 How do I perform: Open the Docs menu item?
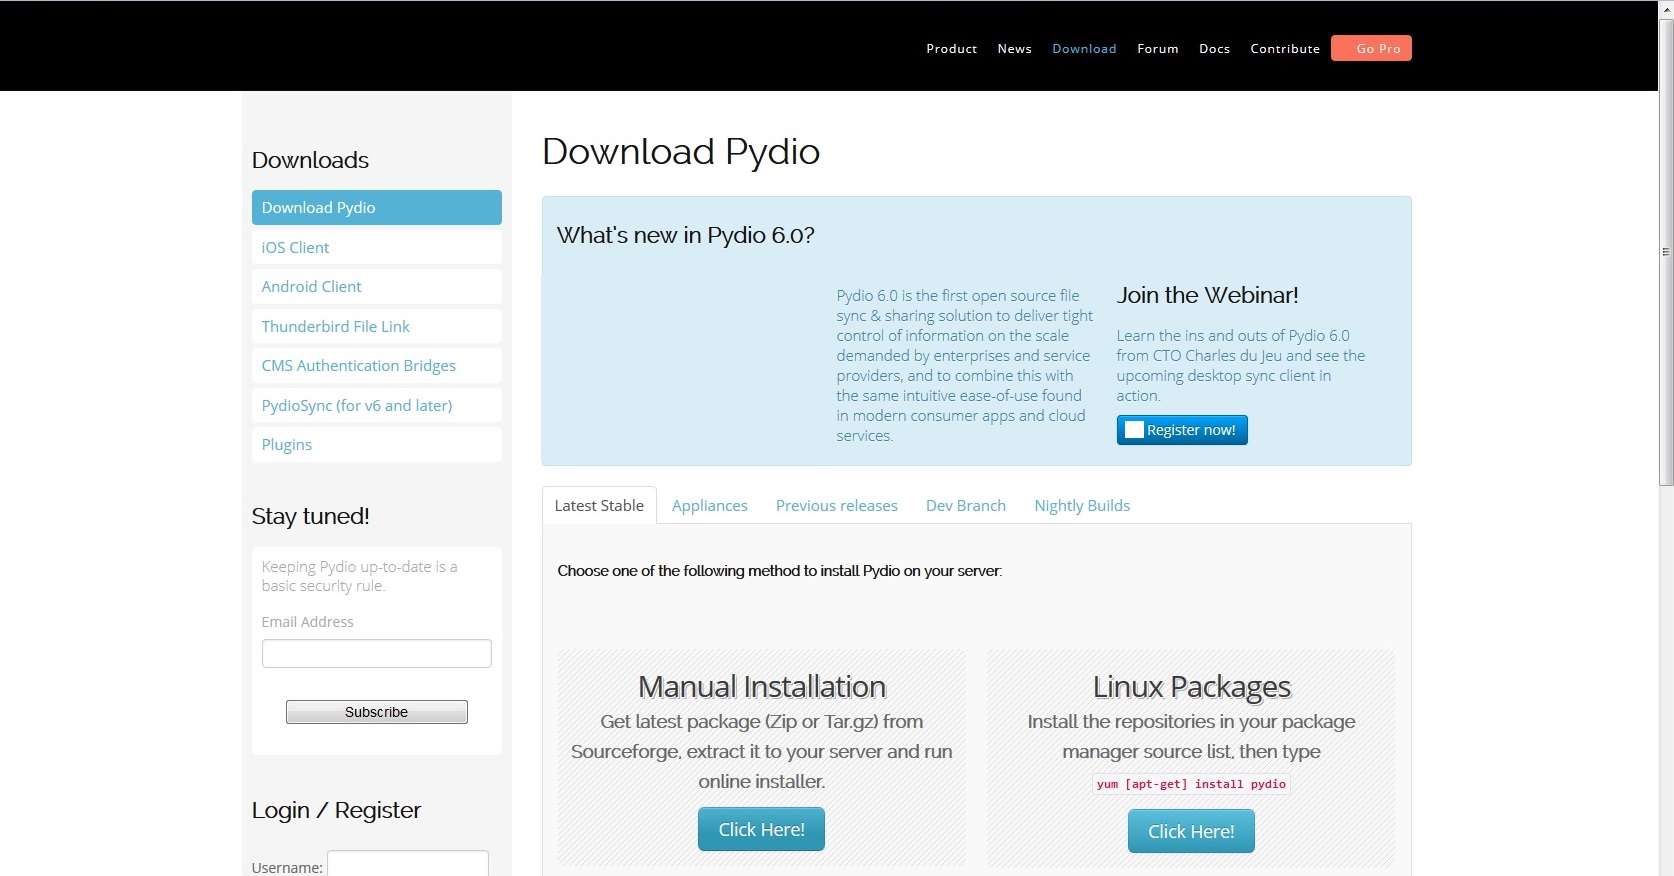point(1214,48)
